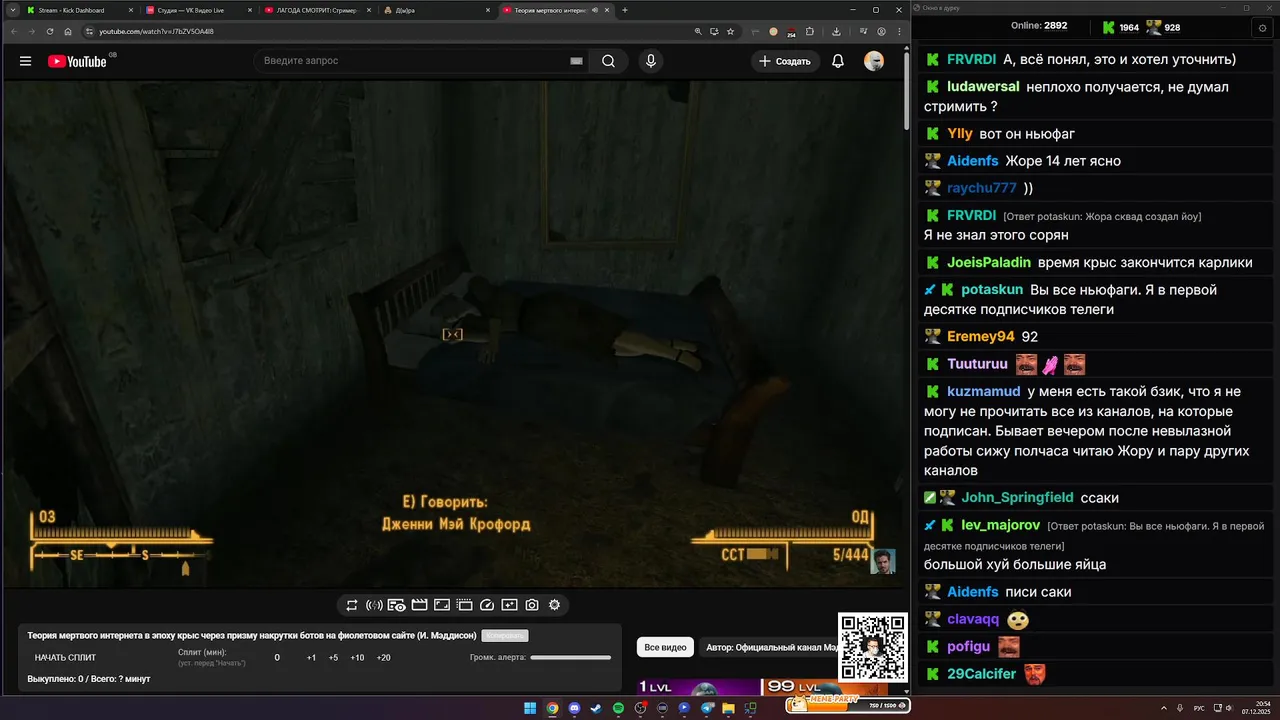Open Spotify from the taskbar
This screenshot has width=1280, height=720.
(618, 708)
